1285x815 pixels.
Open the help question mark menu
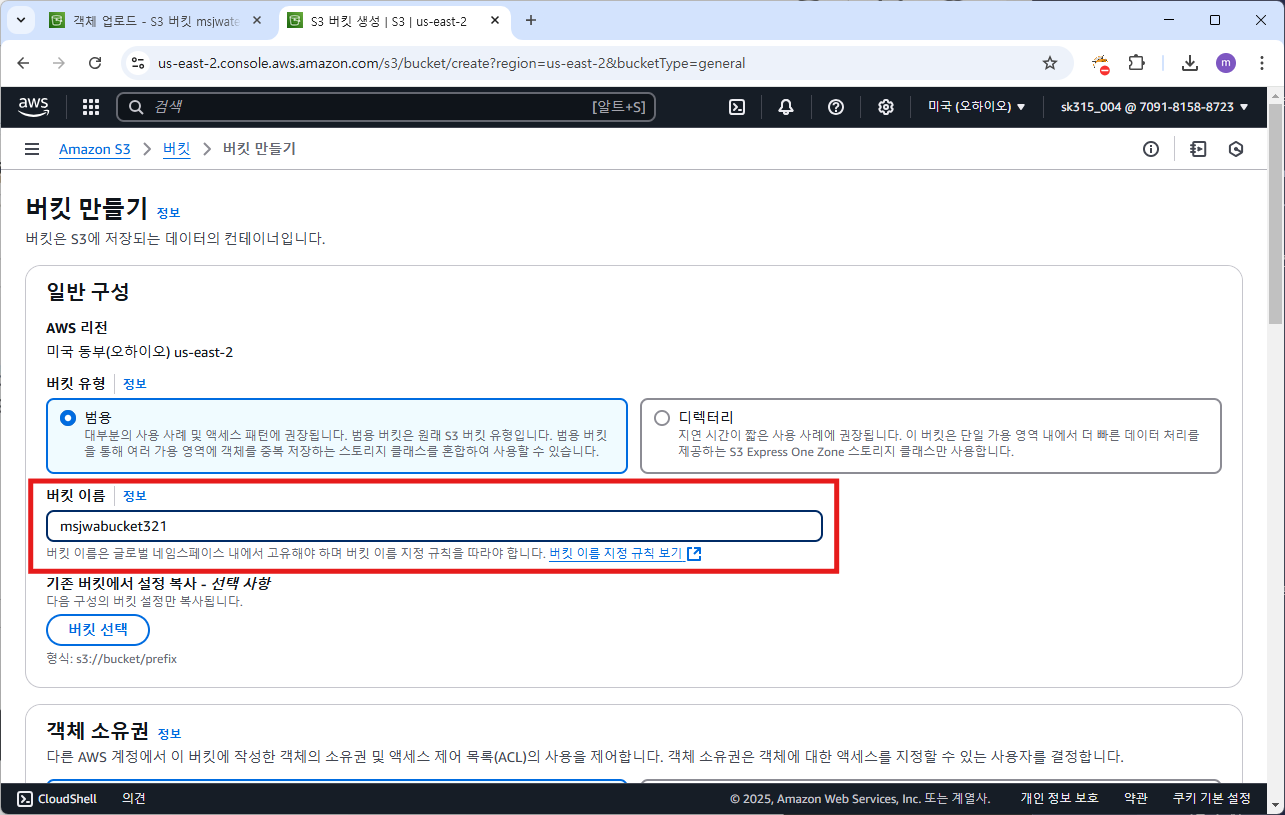(x=836, y=107)
